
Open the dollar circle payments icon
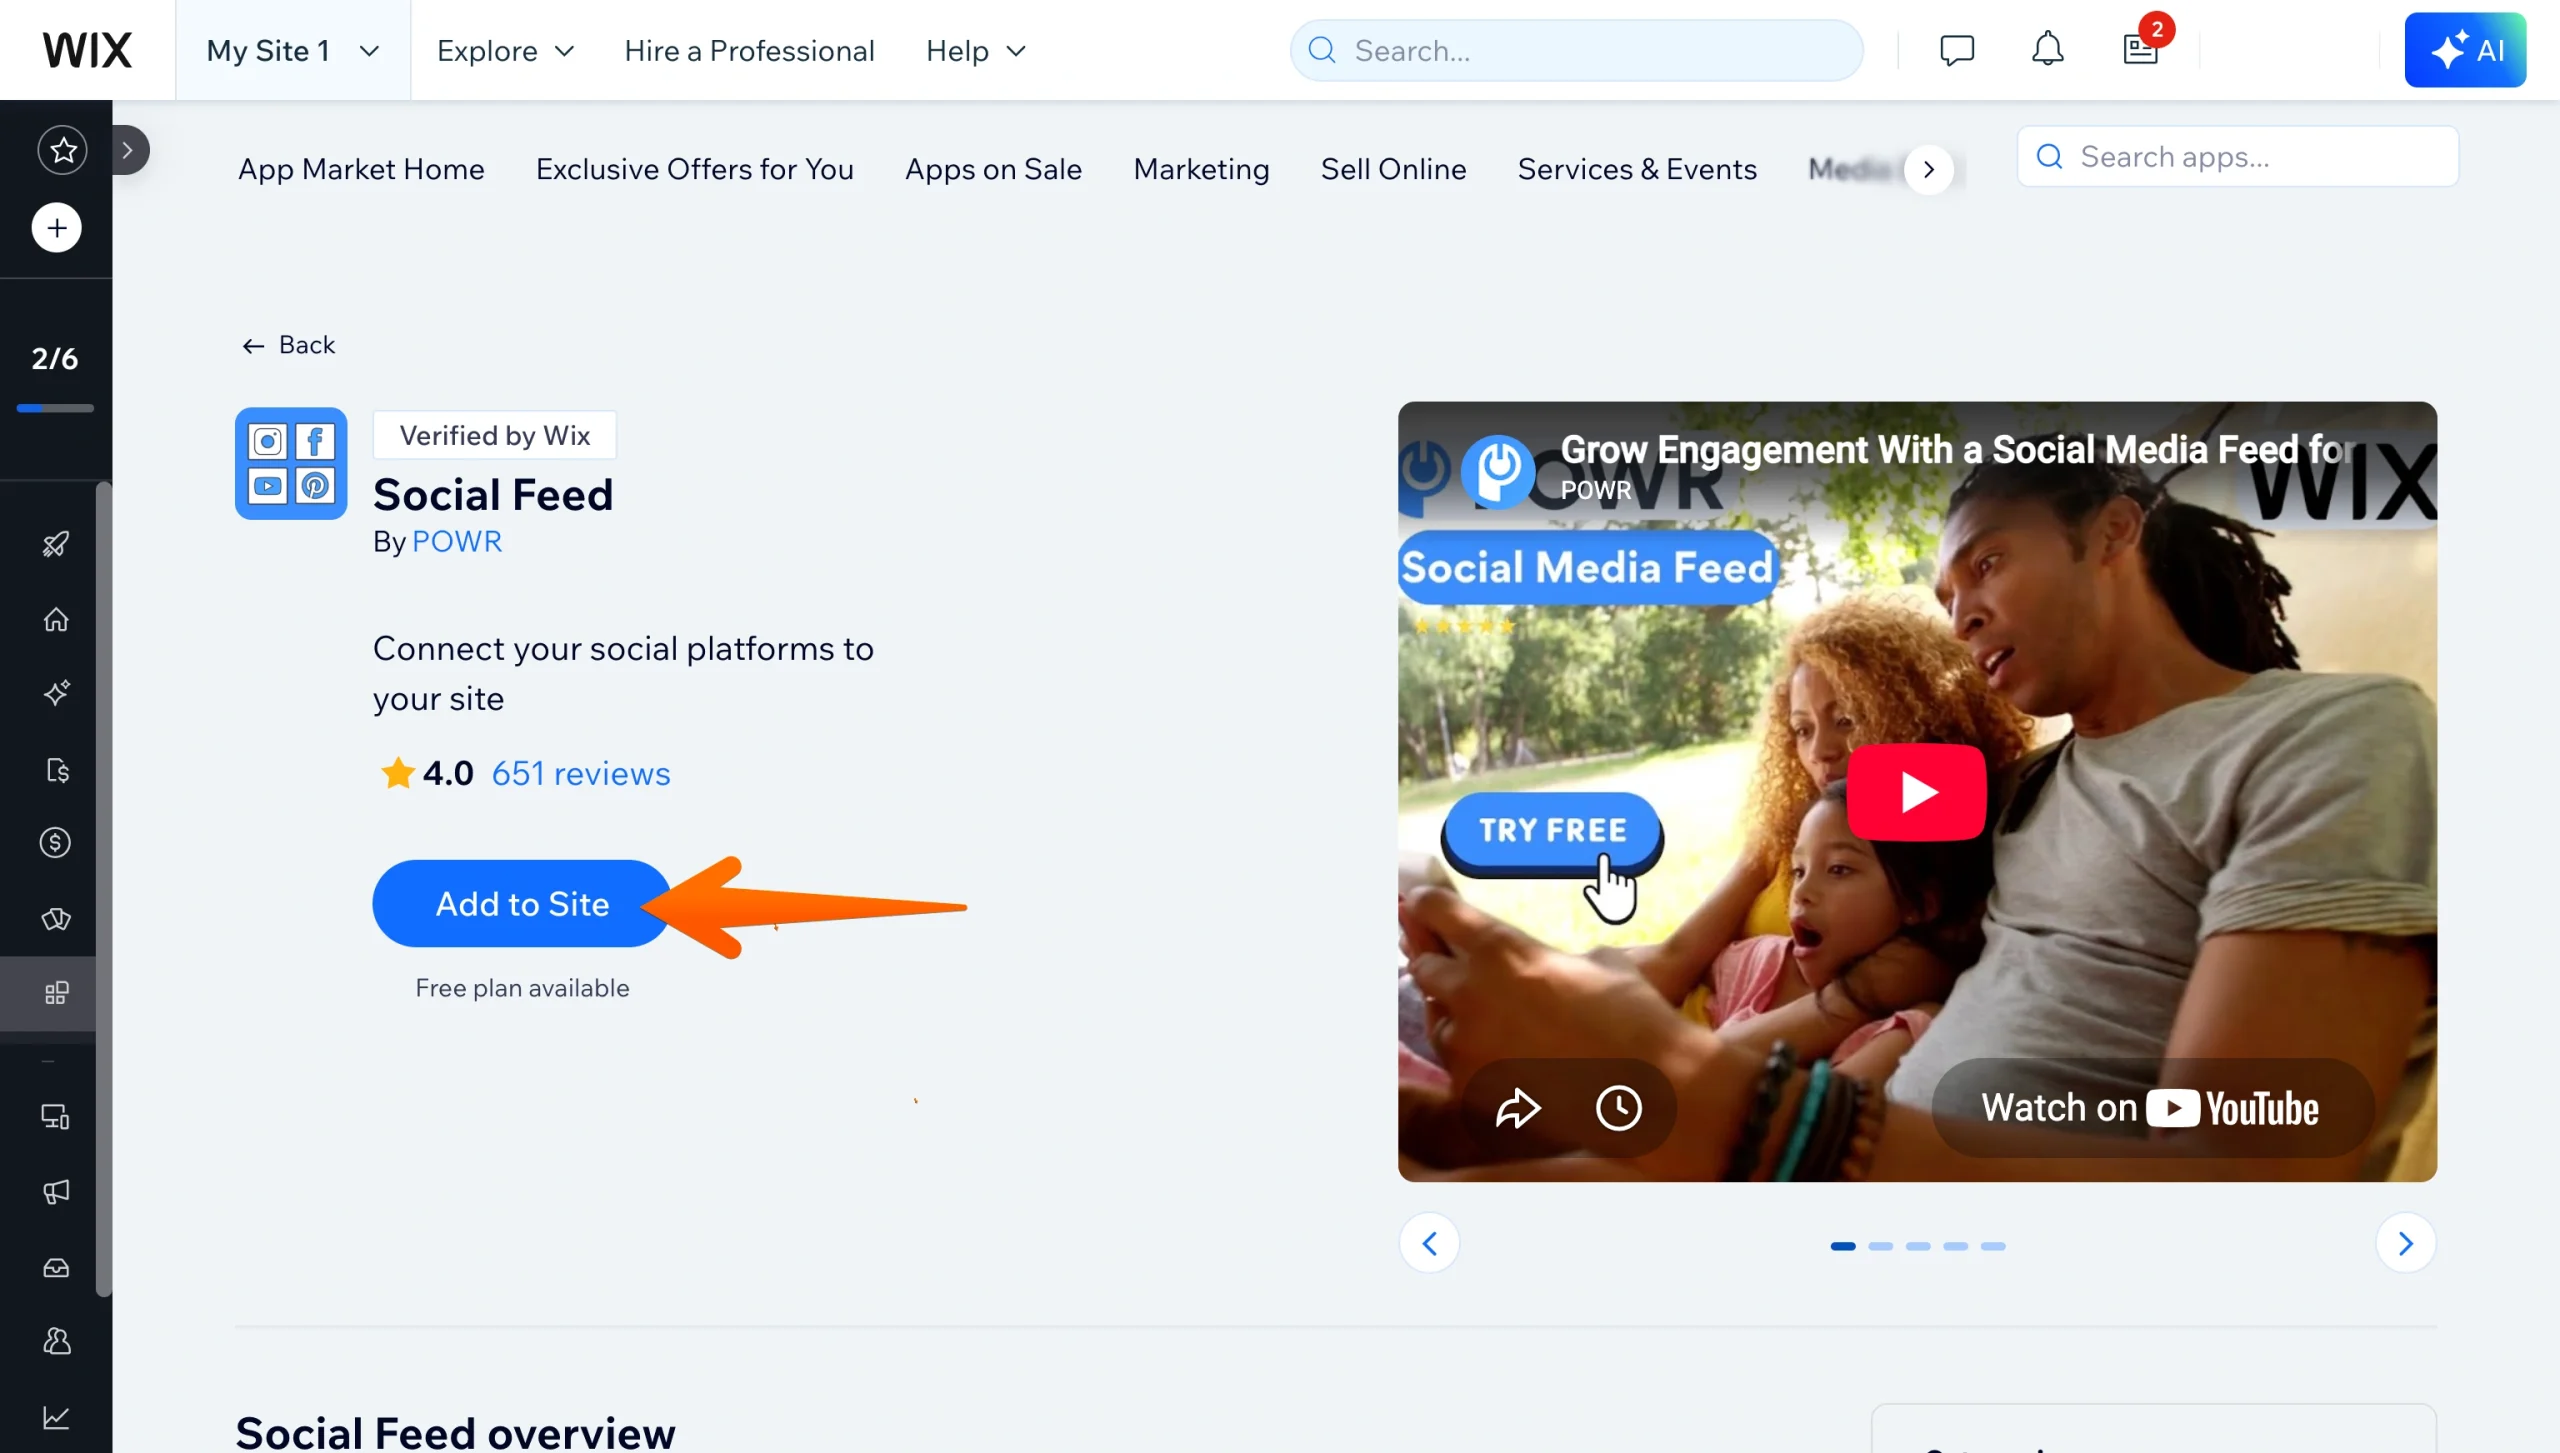[x=56, y=843]
